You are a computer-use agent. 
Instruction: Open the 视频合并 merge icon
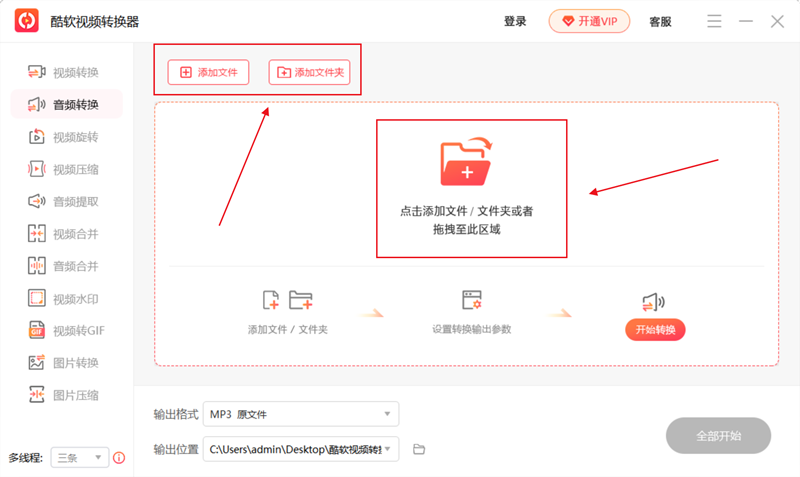[x=36, y=234]
